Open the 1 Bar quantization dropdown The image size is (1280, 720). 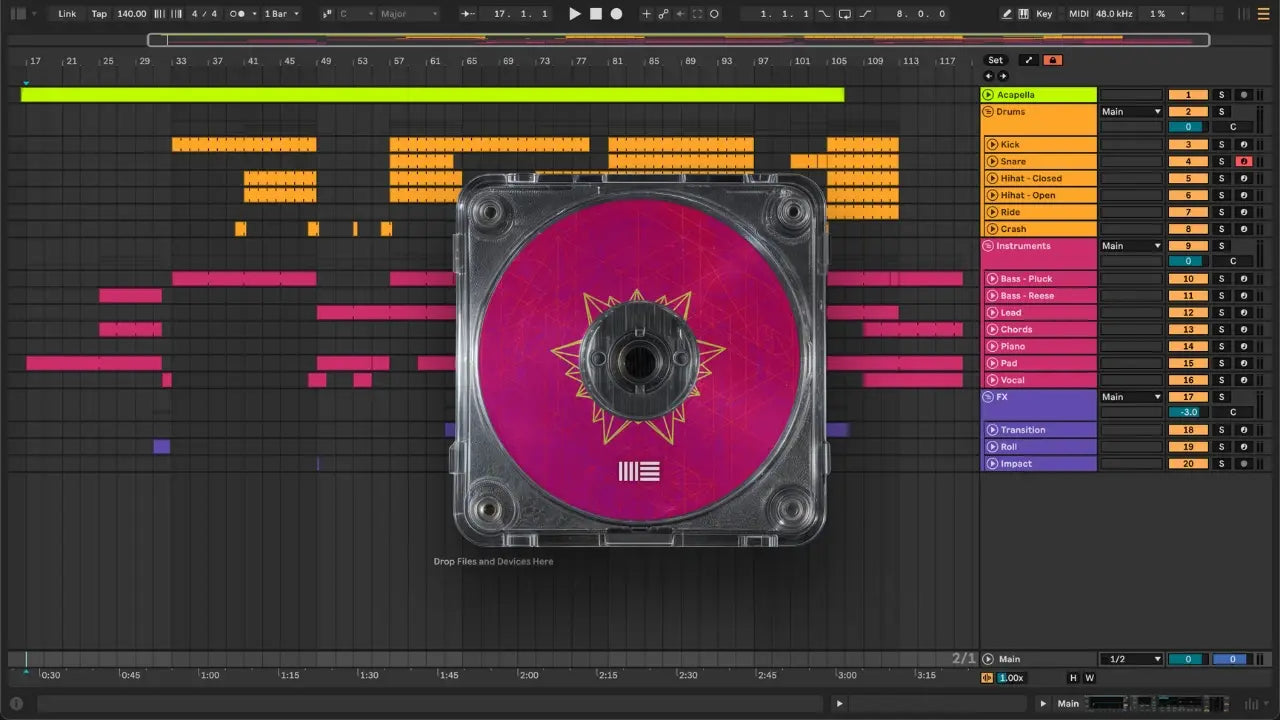tap(281, 14)
